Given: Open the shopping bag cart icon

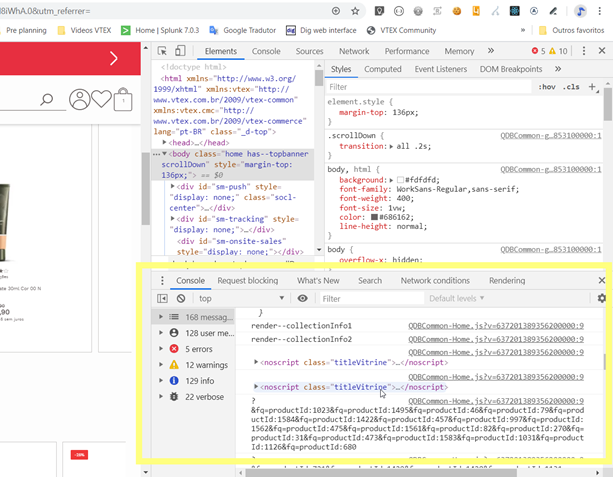Looking at the screenshot, I should tap(123, 100).
